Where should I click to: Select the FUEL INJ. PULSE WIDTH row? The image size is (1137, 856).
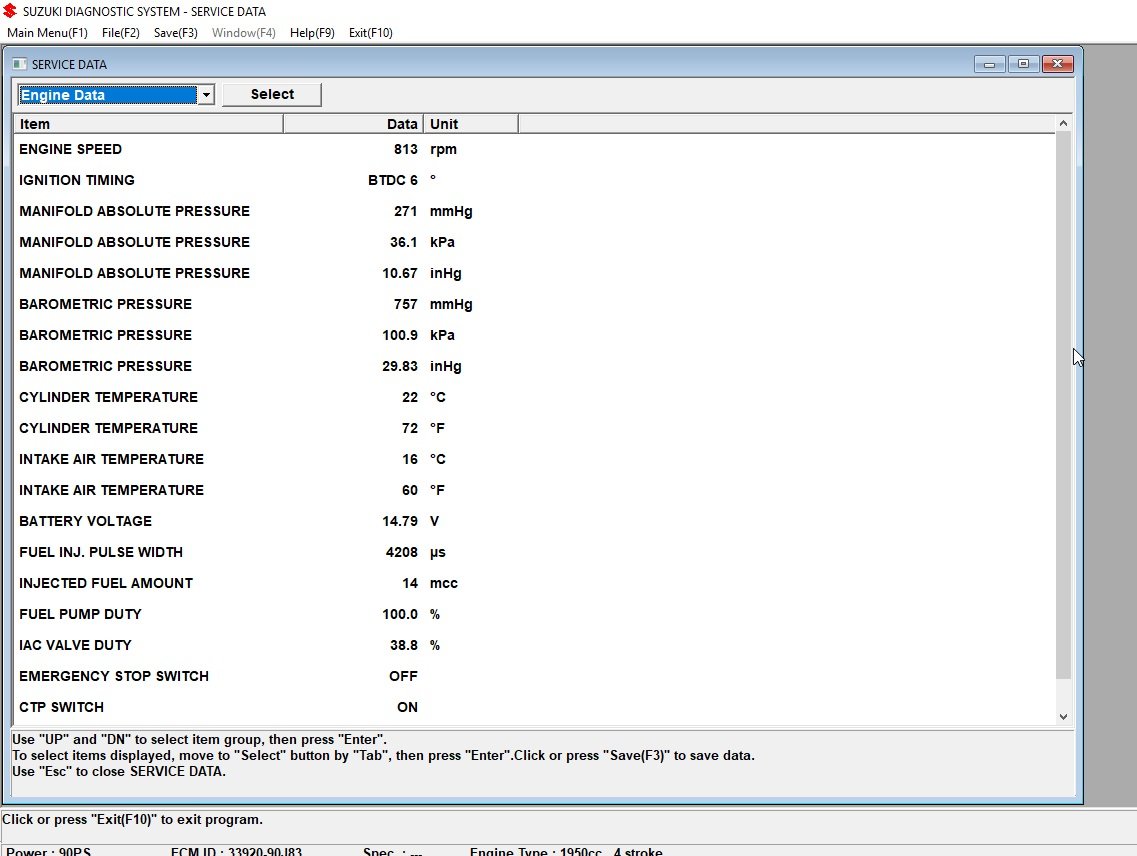(x=534, y=552)
